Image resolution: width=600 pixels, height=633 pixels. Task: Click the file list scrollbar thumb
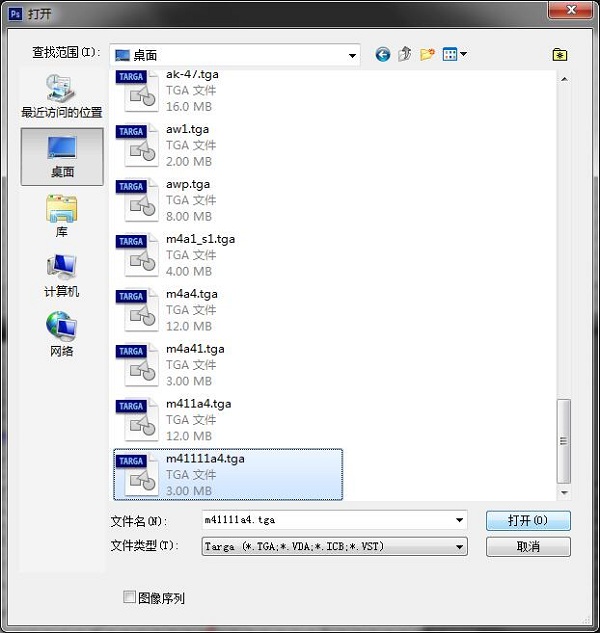point(564,441)
